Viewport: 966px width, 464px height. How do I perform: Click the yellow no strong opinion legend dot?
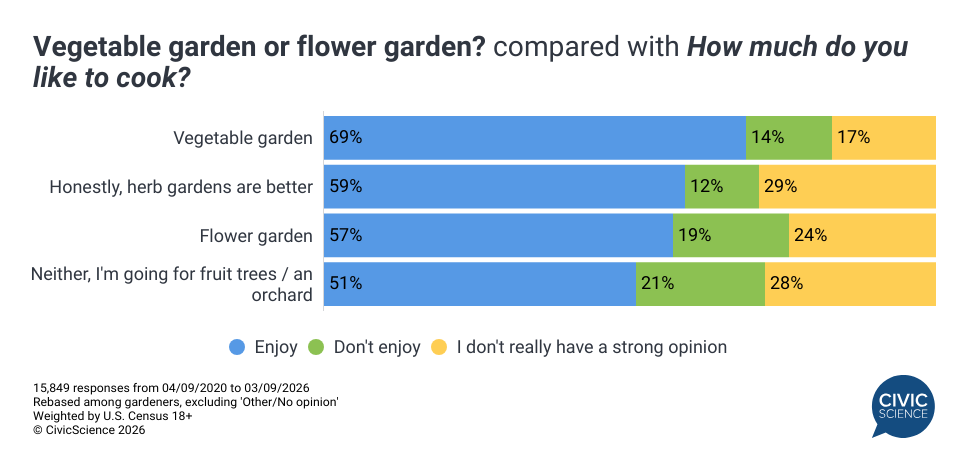point(438,347)
